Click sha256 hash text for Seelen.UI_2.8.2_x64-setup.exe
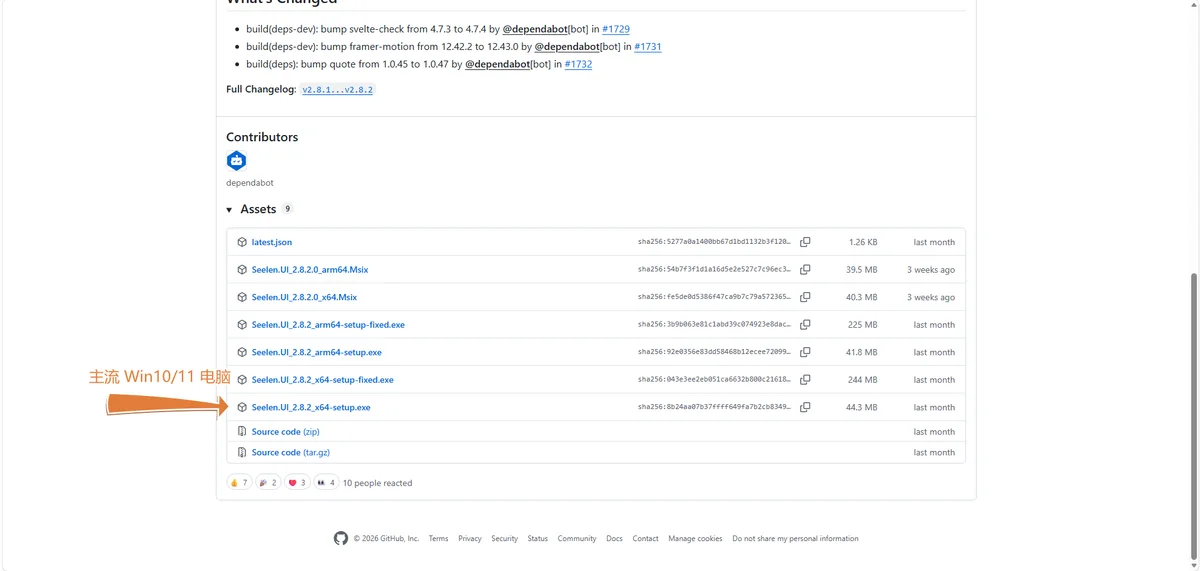This screenshot has height=571, width=1200. click(714, 407)
